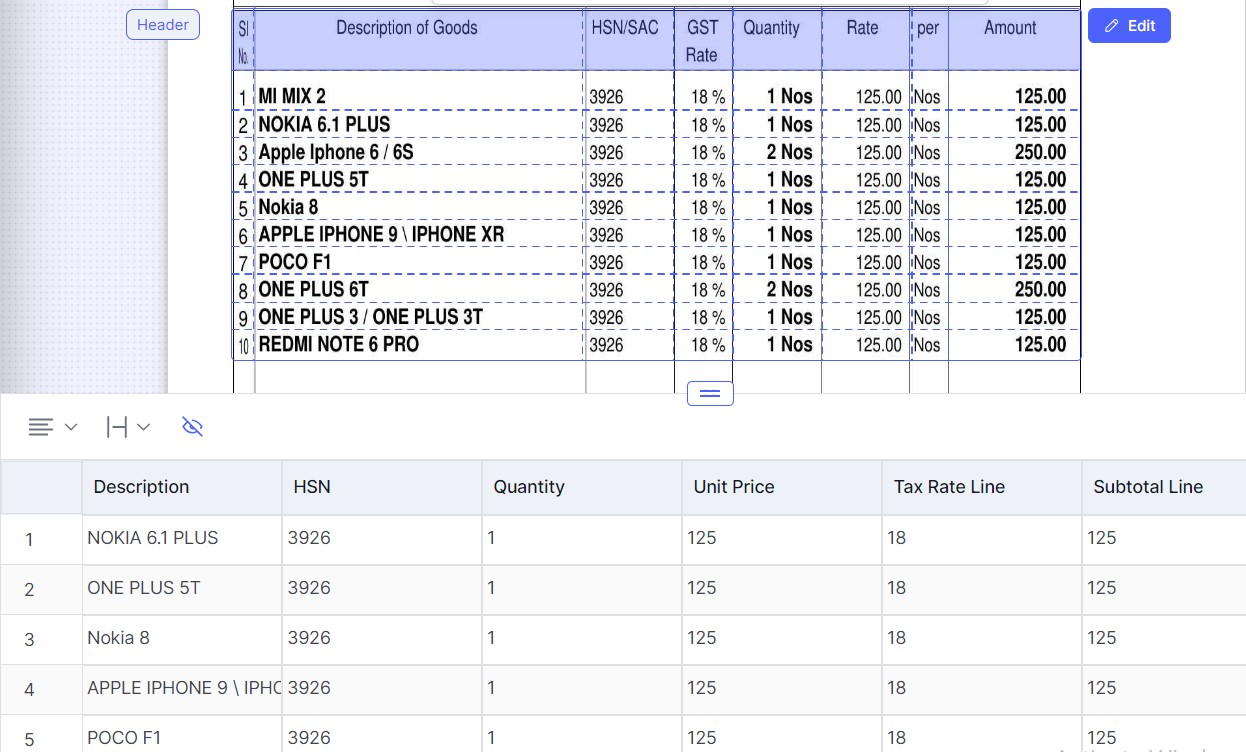This screenshot has width=1246, height=752.
Task: Click the Subtotal Line column header
Action: click(x=1163, y=487)
